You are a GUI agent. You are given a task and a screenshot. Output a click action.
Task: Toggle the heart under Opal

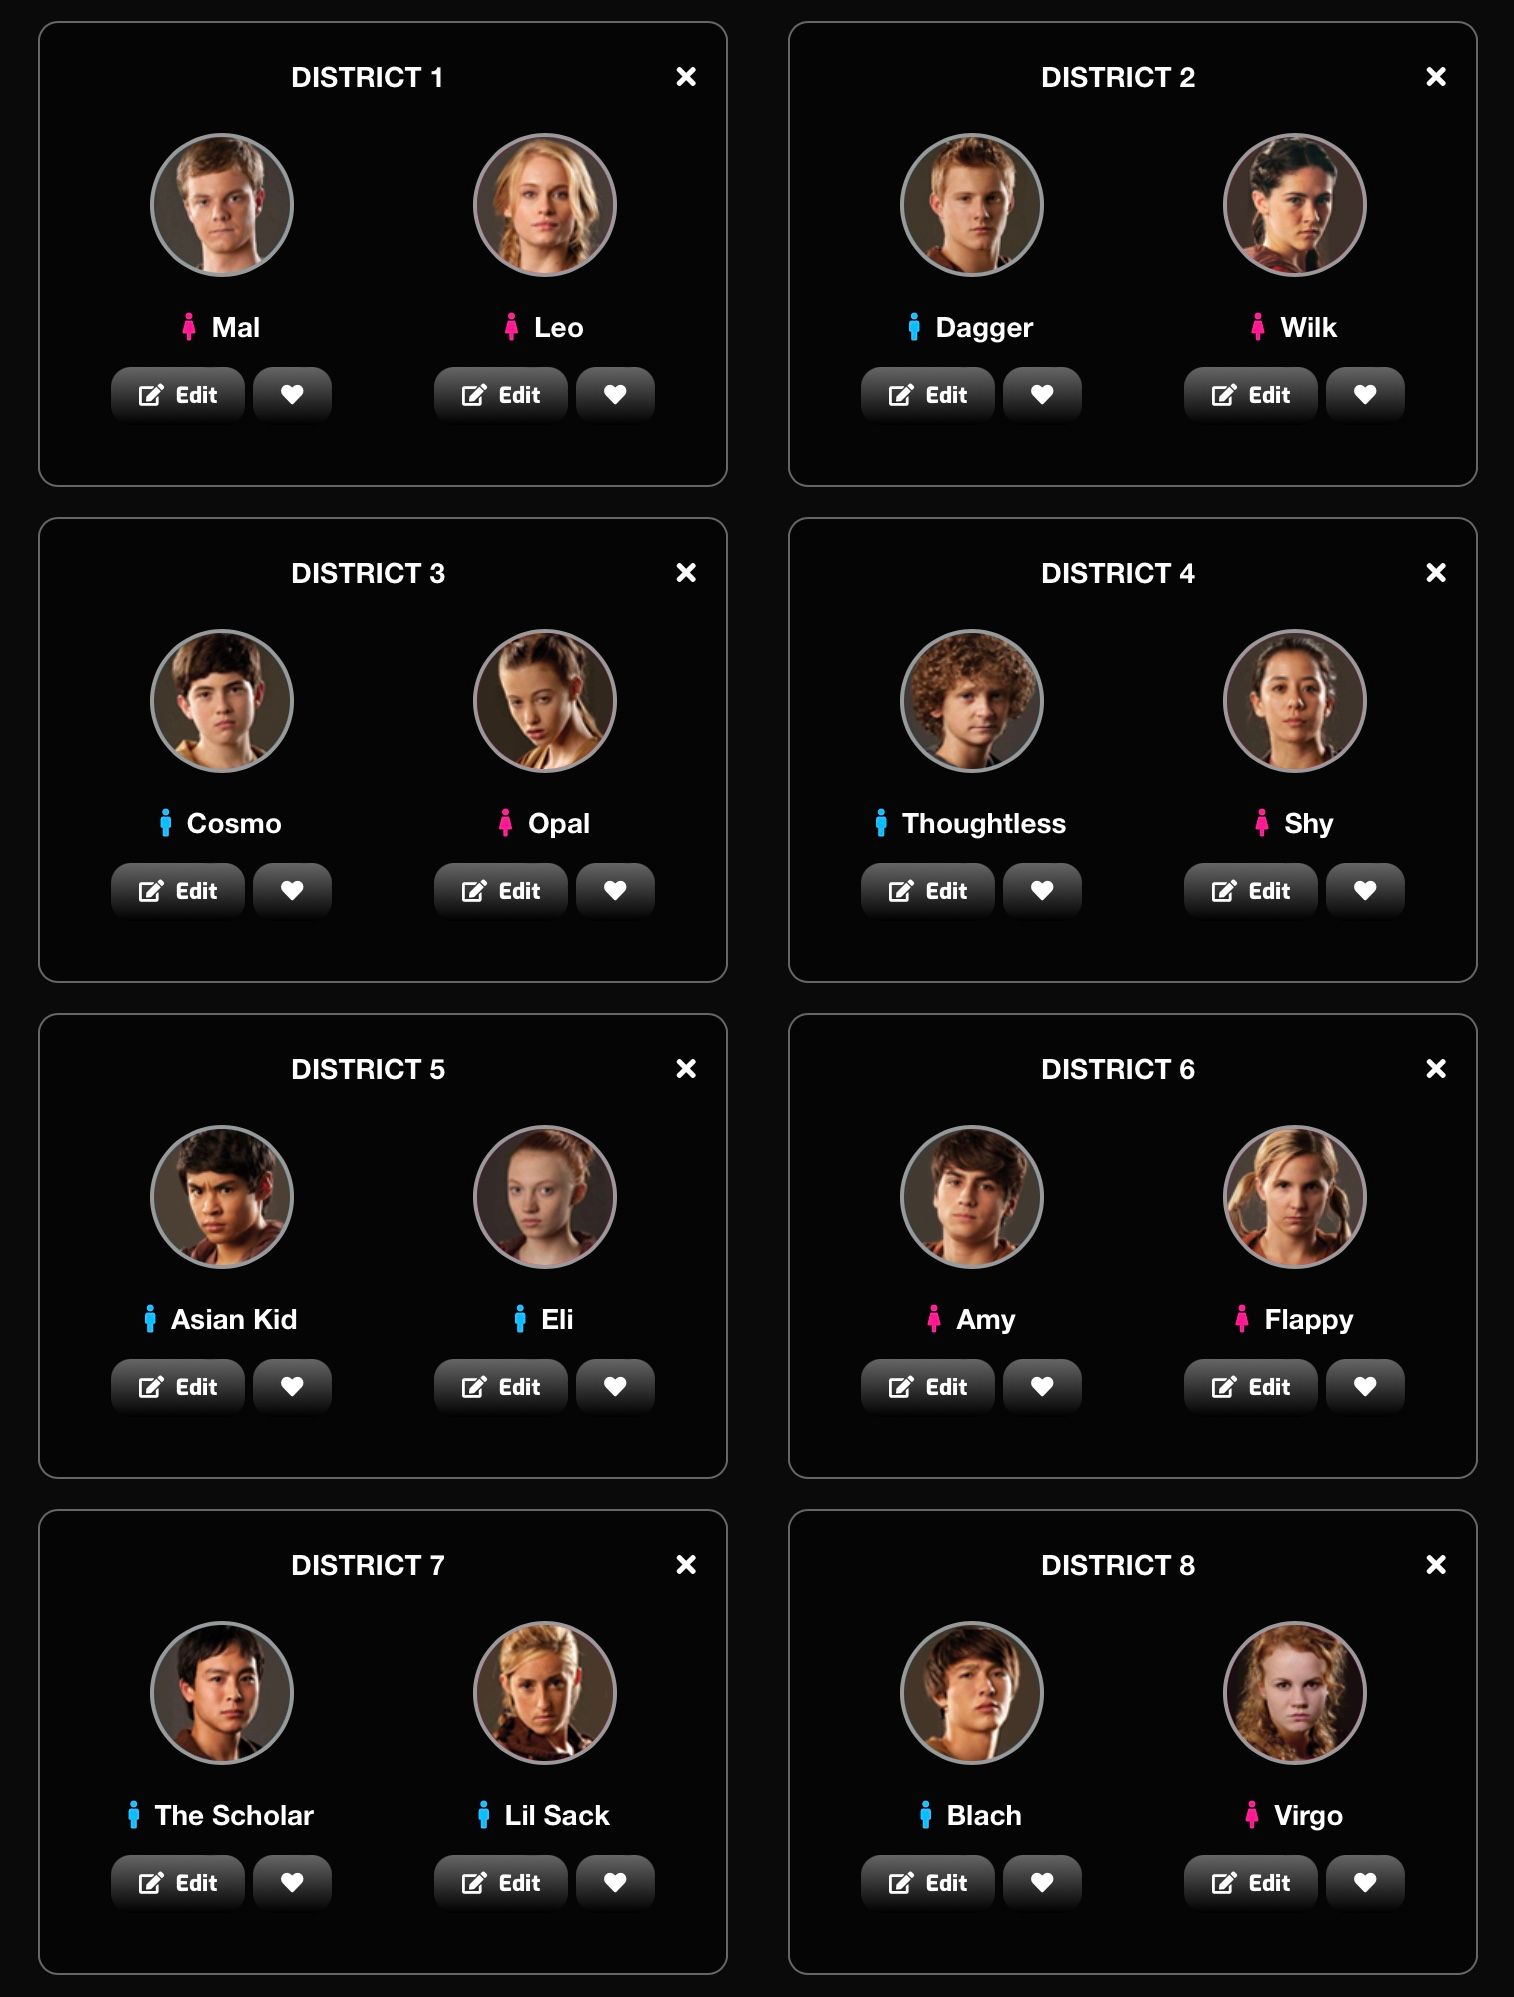tap(615, 890)
